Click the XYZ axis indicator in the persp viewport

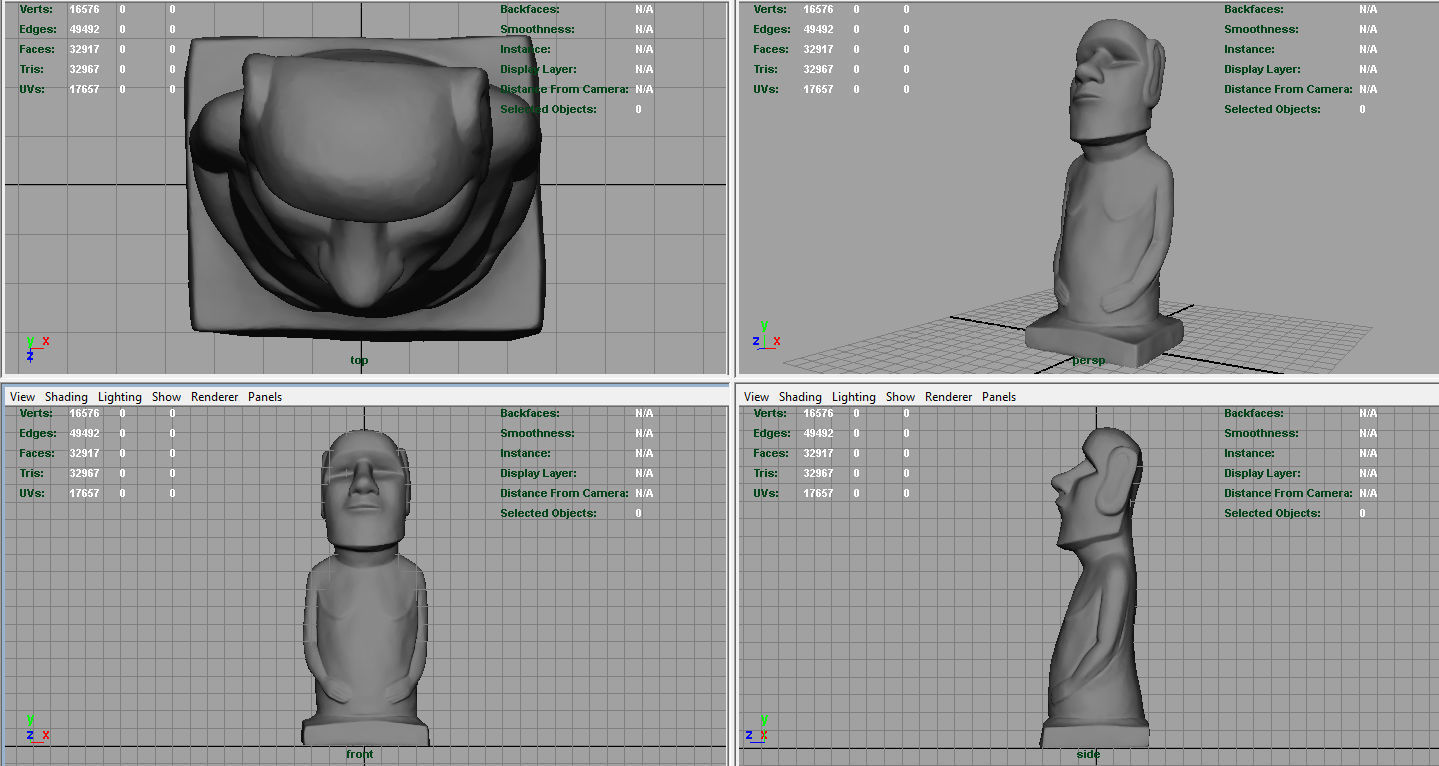point(766,335)
